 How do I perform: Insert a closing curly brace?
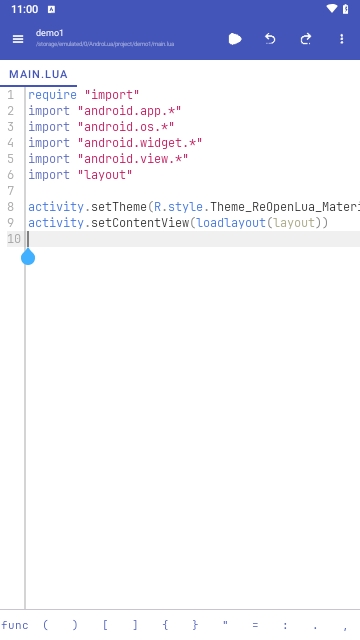click(x=195, y=625)
